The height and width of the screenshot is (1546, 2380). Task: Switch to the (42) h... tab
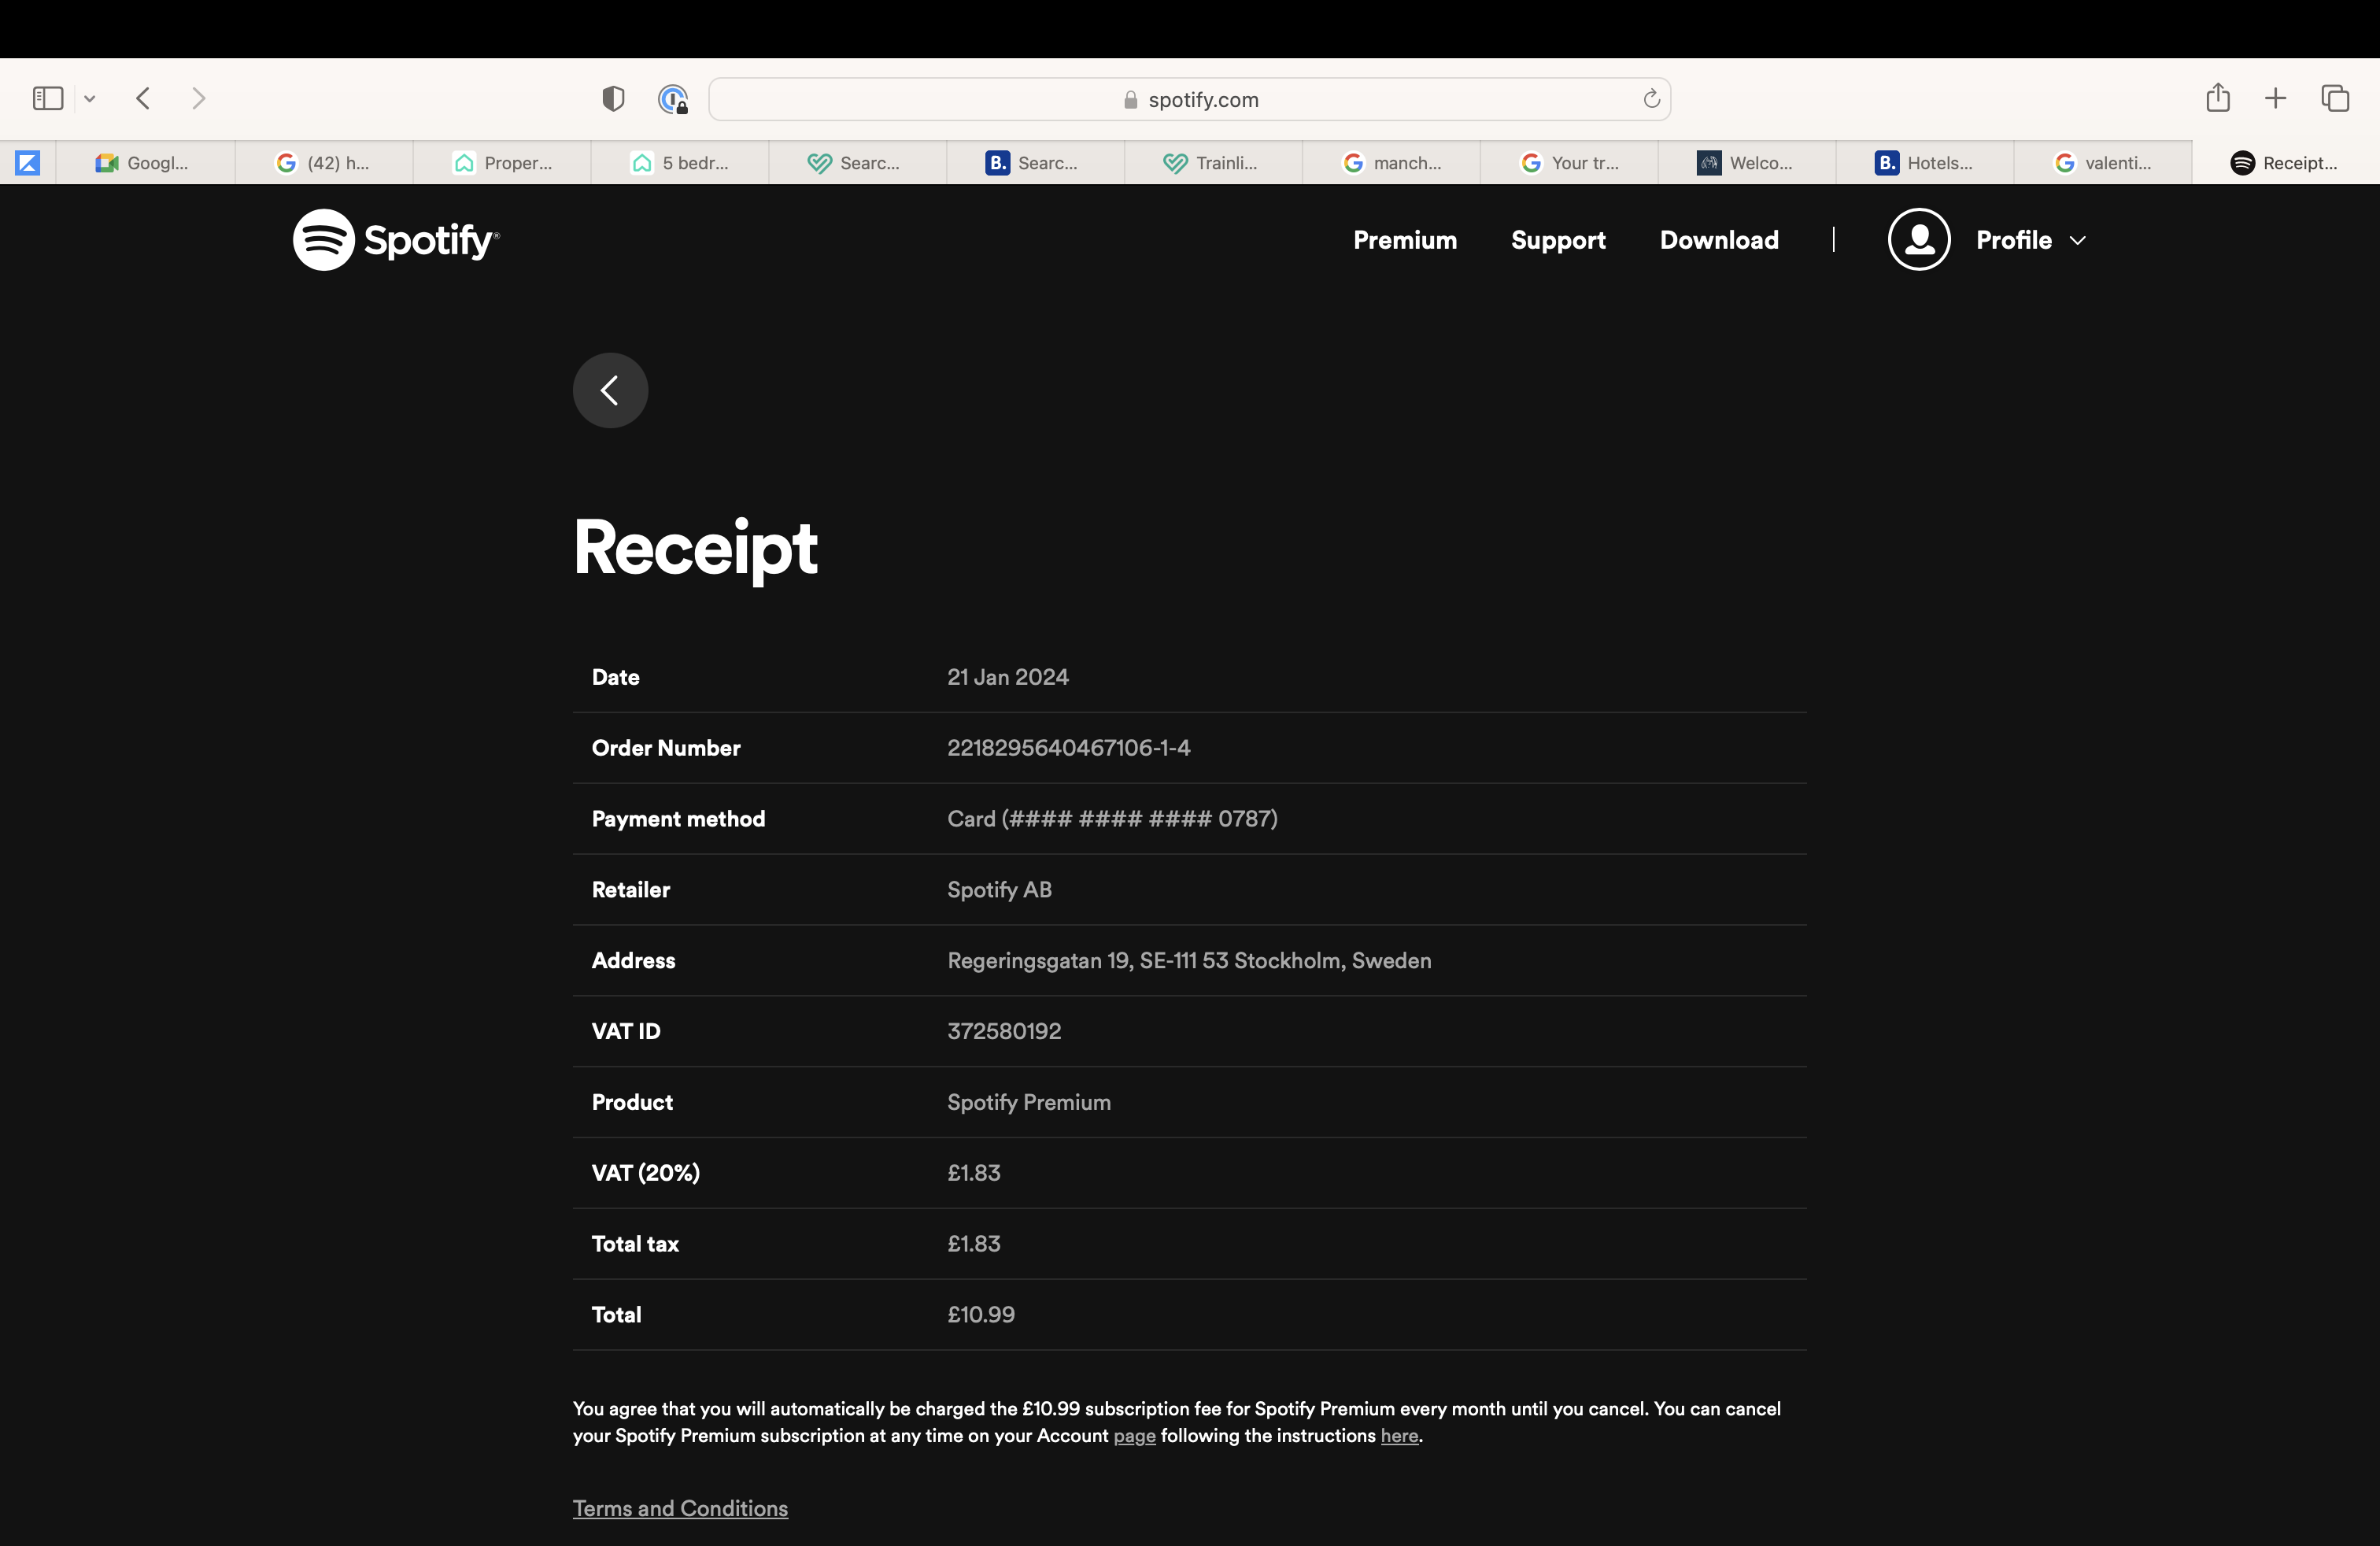pyautogui.click(x=324, y=163)
